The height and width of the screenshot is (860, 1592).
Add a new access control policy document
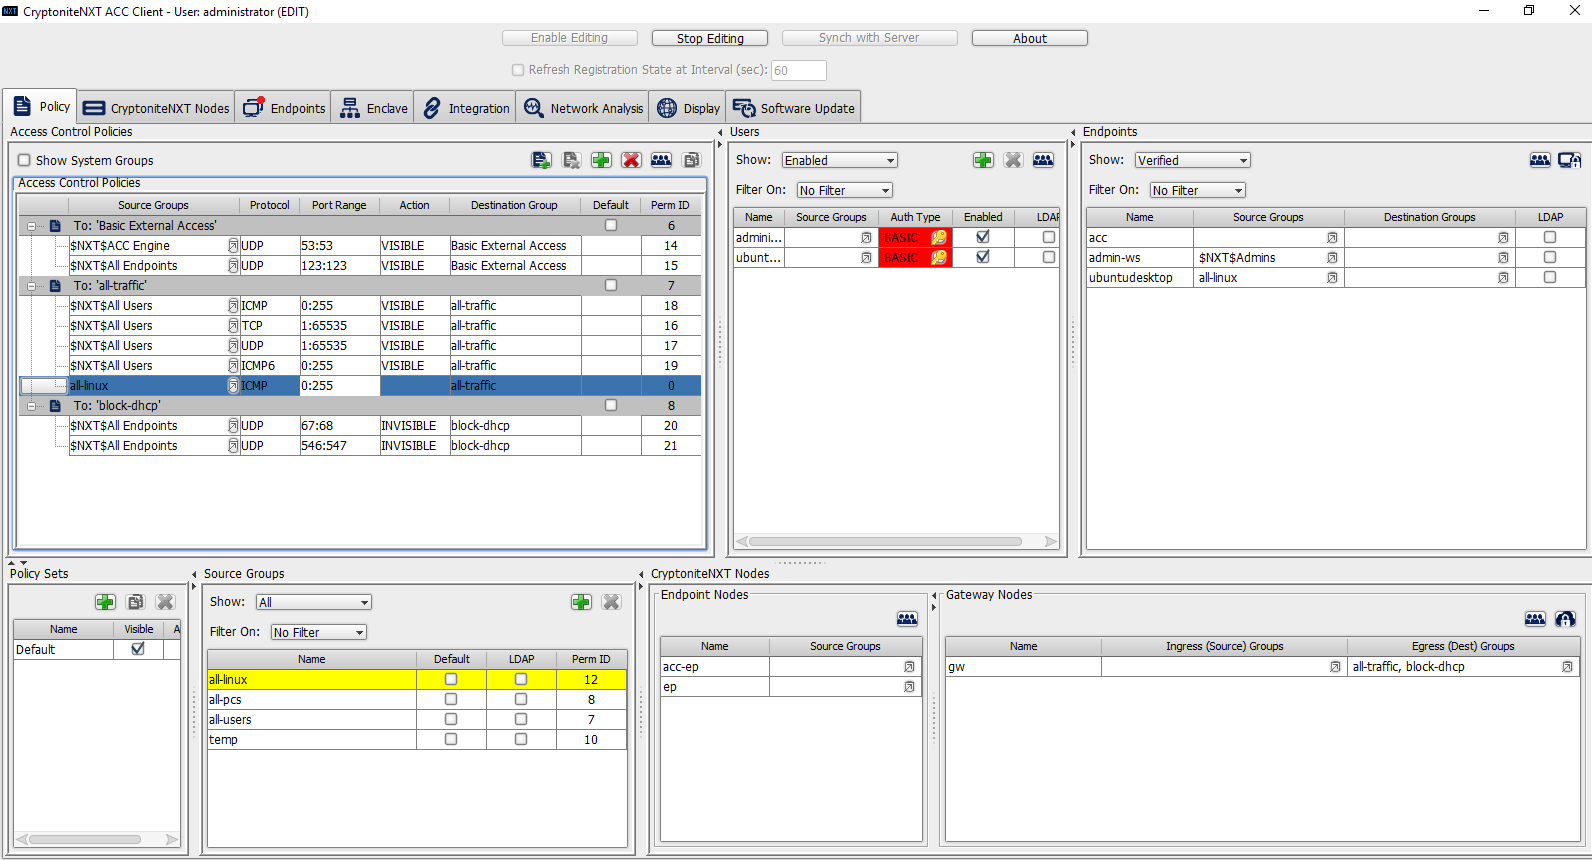(541, 160)
